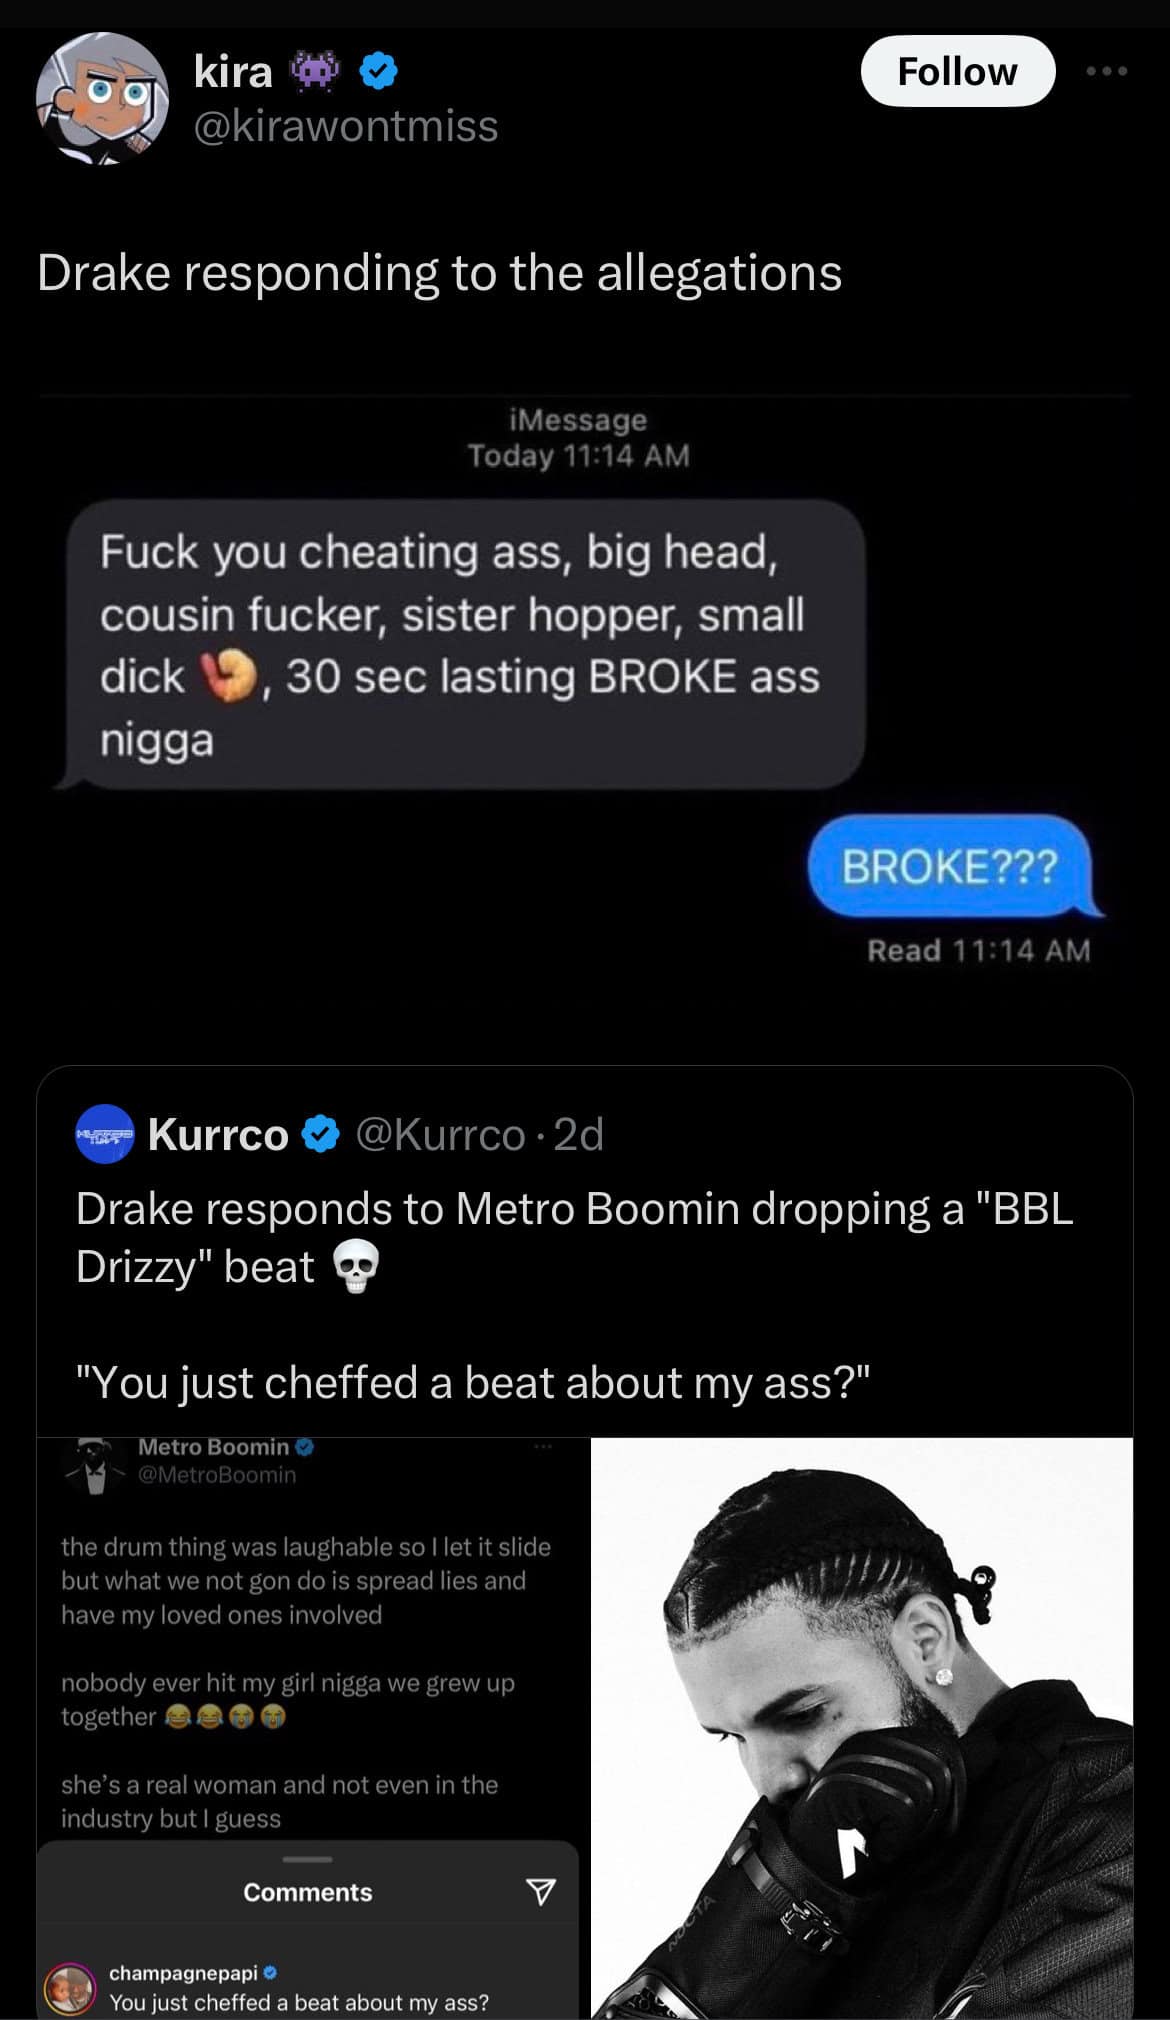The height and width of the screenshot is (2020, 1170).
Task: Tap kira's blue verified badge
Action: pyautogui.click(x=378, y=71)
